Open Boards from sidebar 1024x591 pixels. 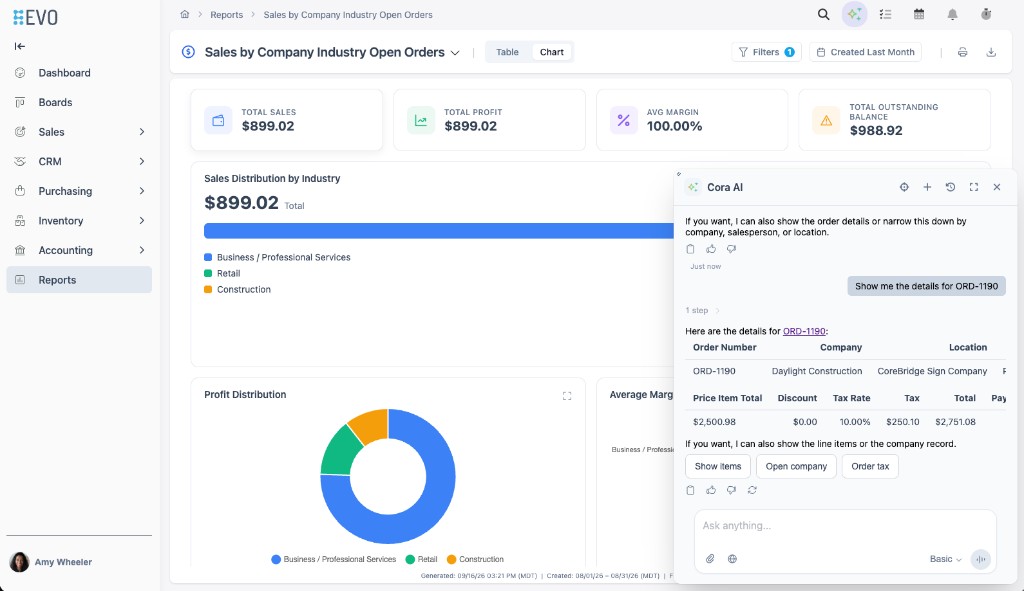tap(55, 103)
